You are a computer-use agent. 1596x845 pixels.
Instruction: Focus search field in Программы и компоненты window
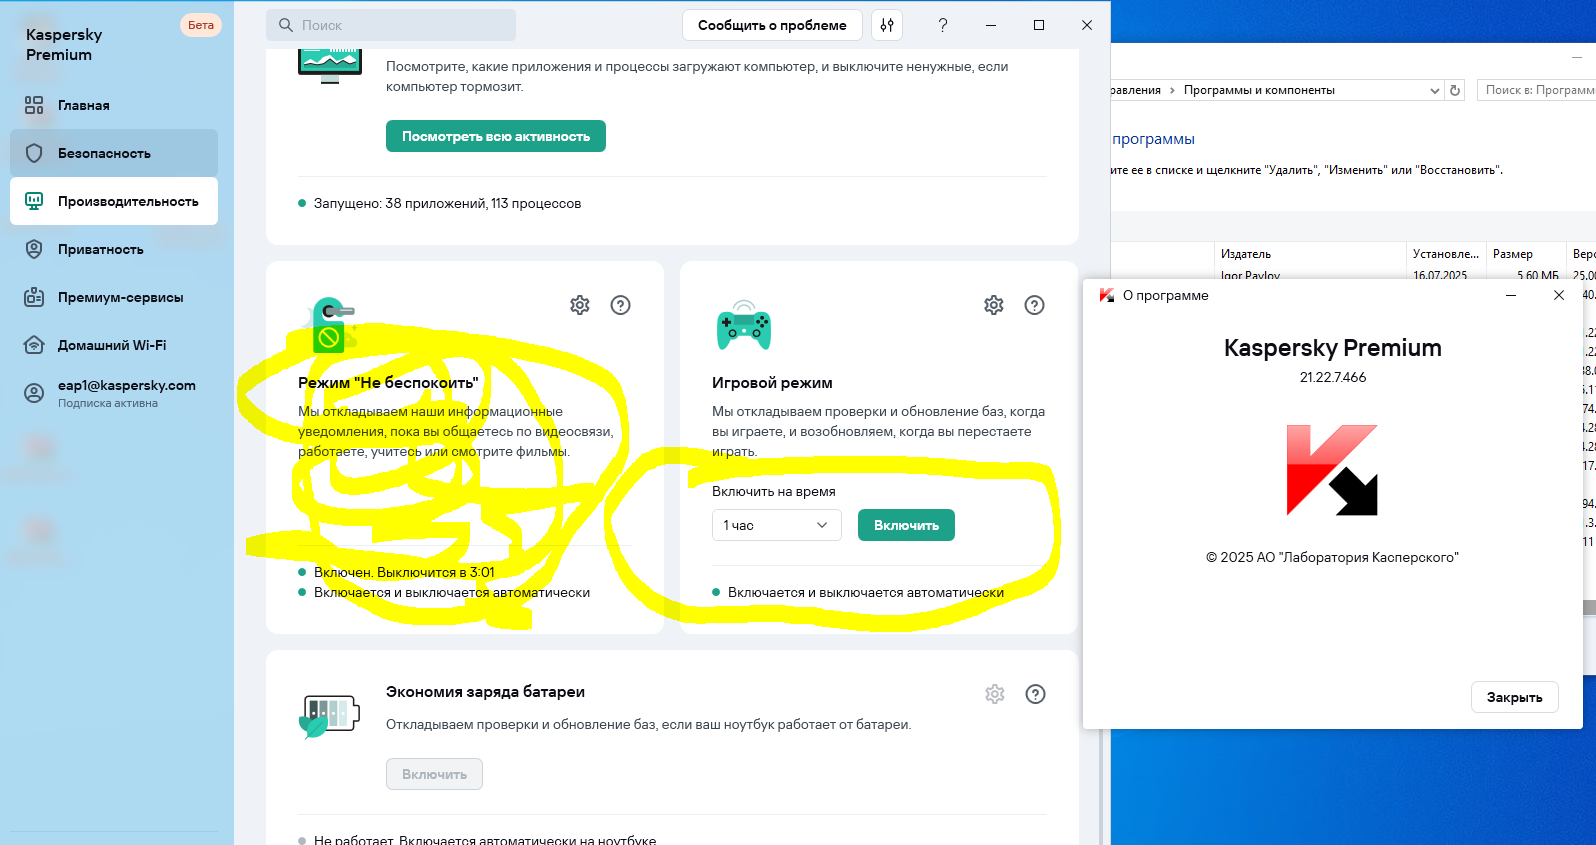click(1536, 90)
